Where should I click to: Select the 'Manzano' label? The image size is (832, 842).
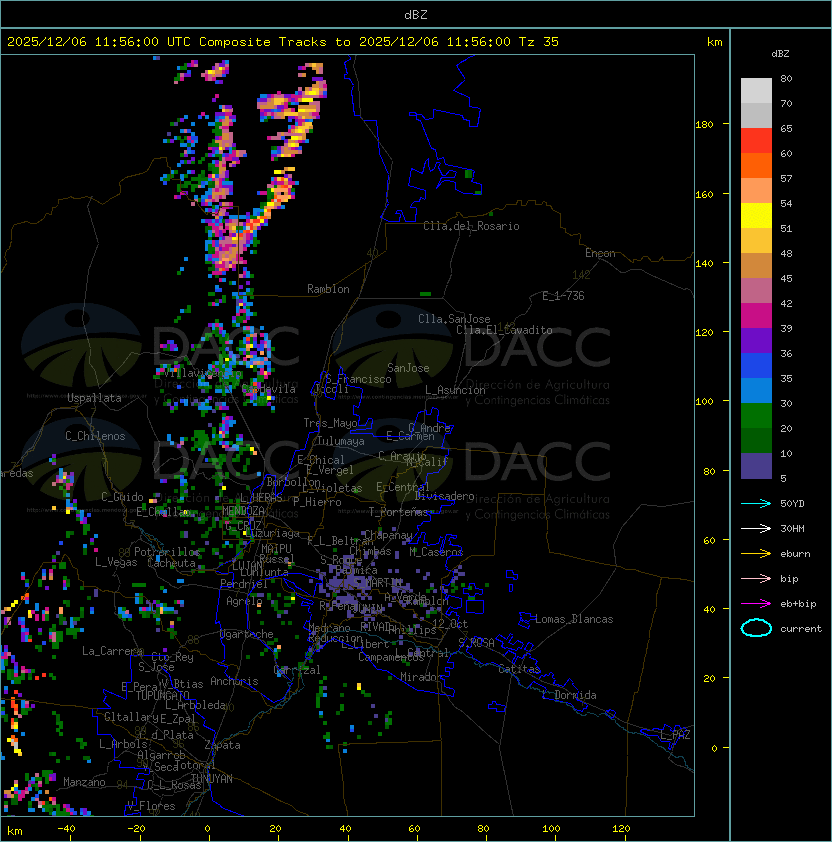tap(84, 782)
